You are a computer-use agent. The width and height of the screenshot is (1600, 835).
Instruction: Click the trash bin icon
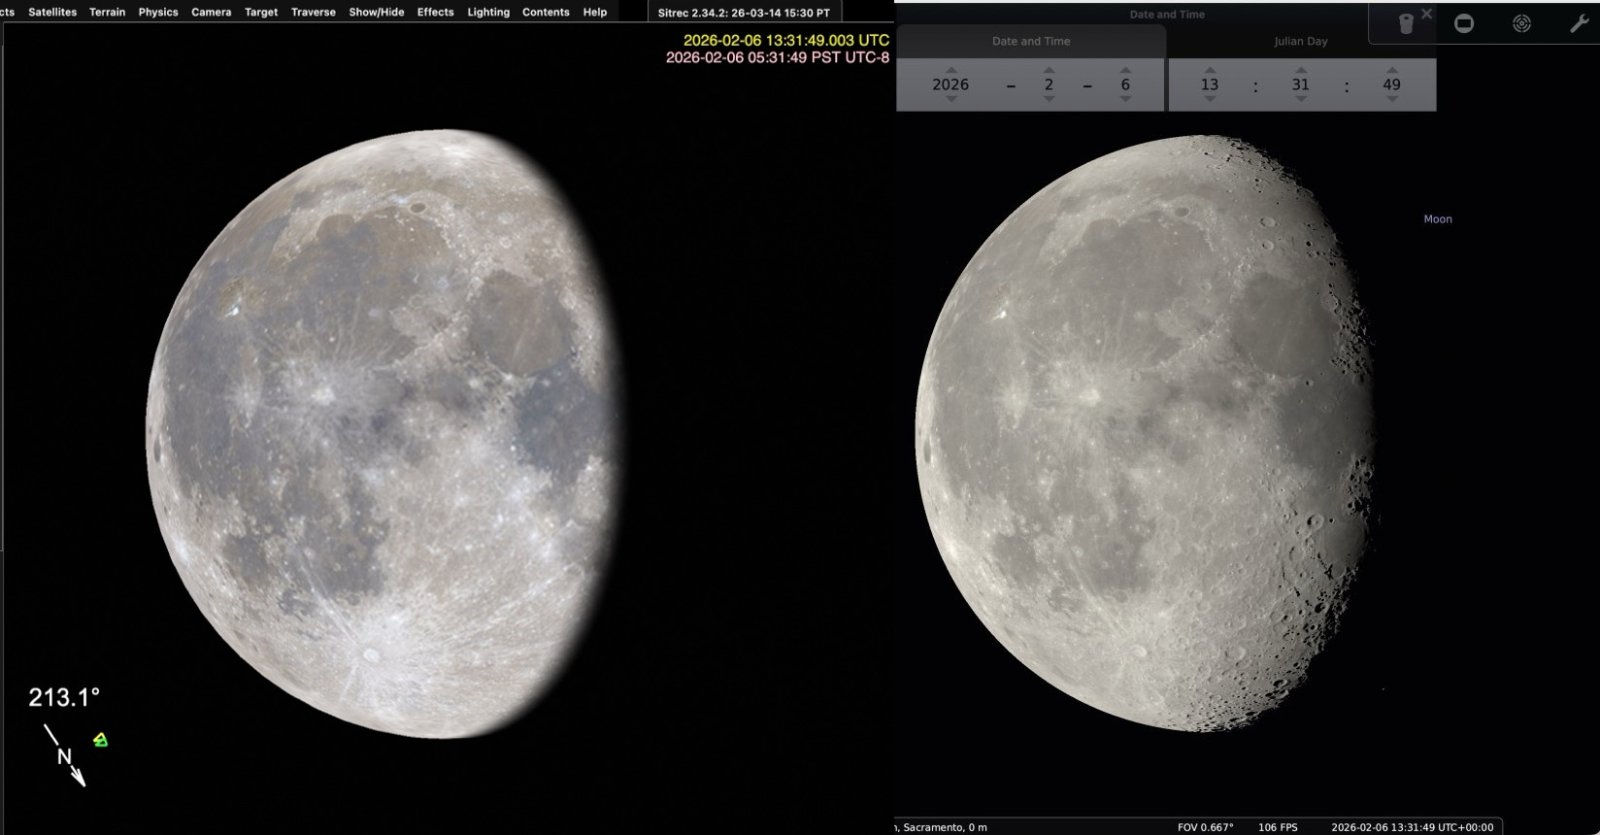[1405, 25]
